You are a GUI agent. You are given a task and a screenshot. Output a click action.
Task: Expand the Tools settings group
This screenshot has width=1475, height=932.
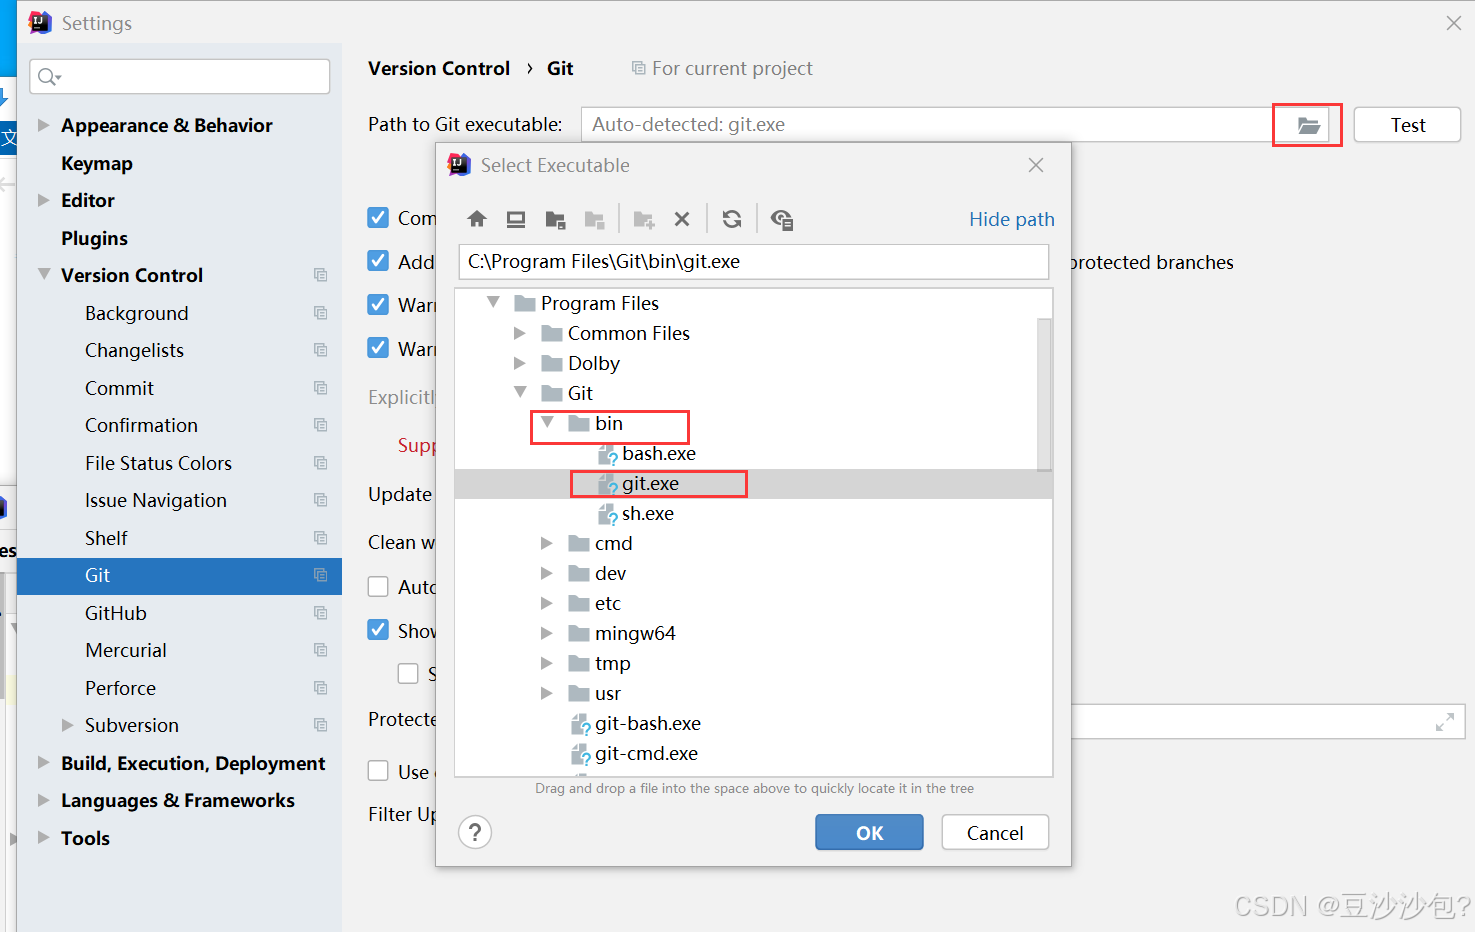[43, 838]
